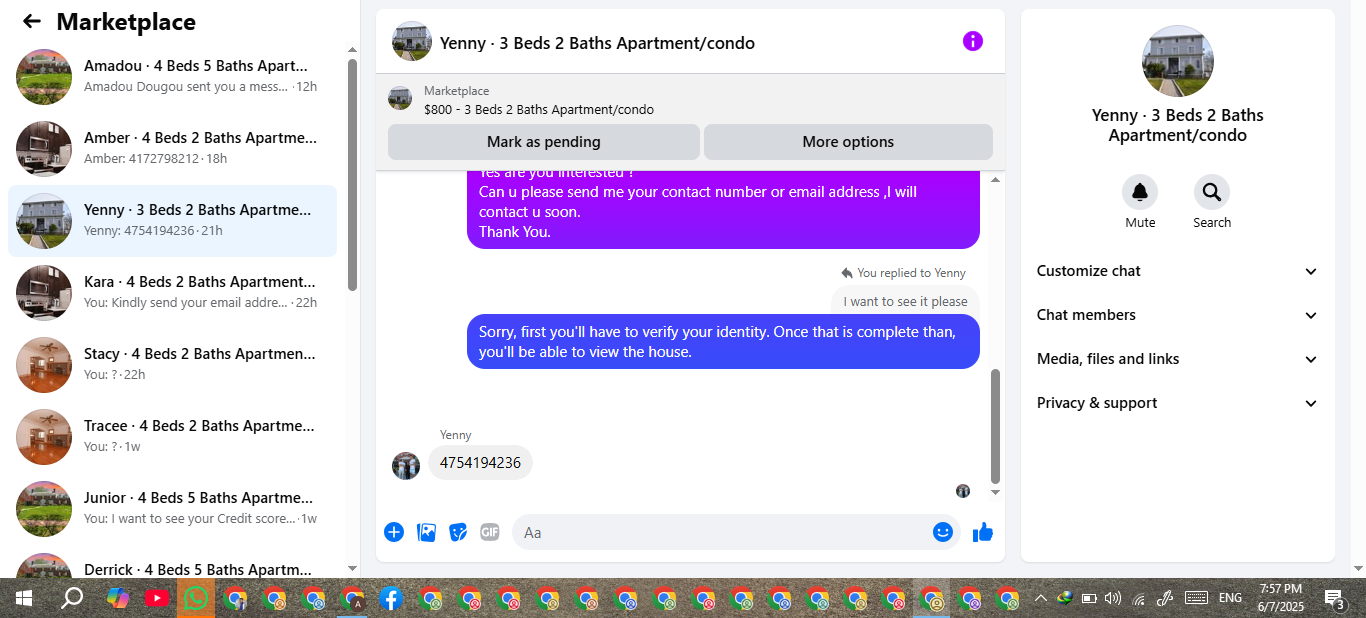Viewport: 1366px width, 618px height.
Task: Open the emoji picker smiley
Action: click(x=942, y=532)
